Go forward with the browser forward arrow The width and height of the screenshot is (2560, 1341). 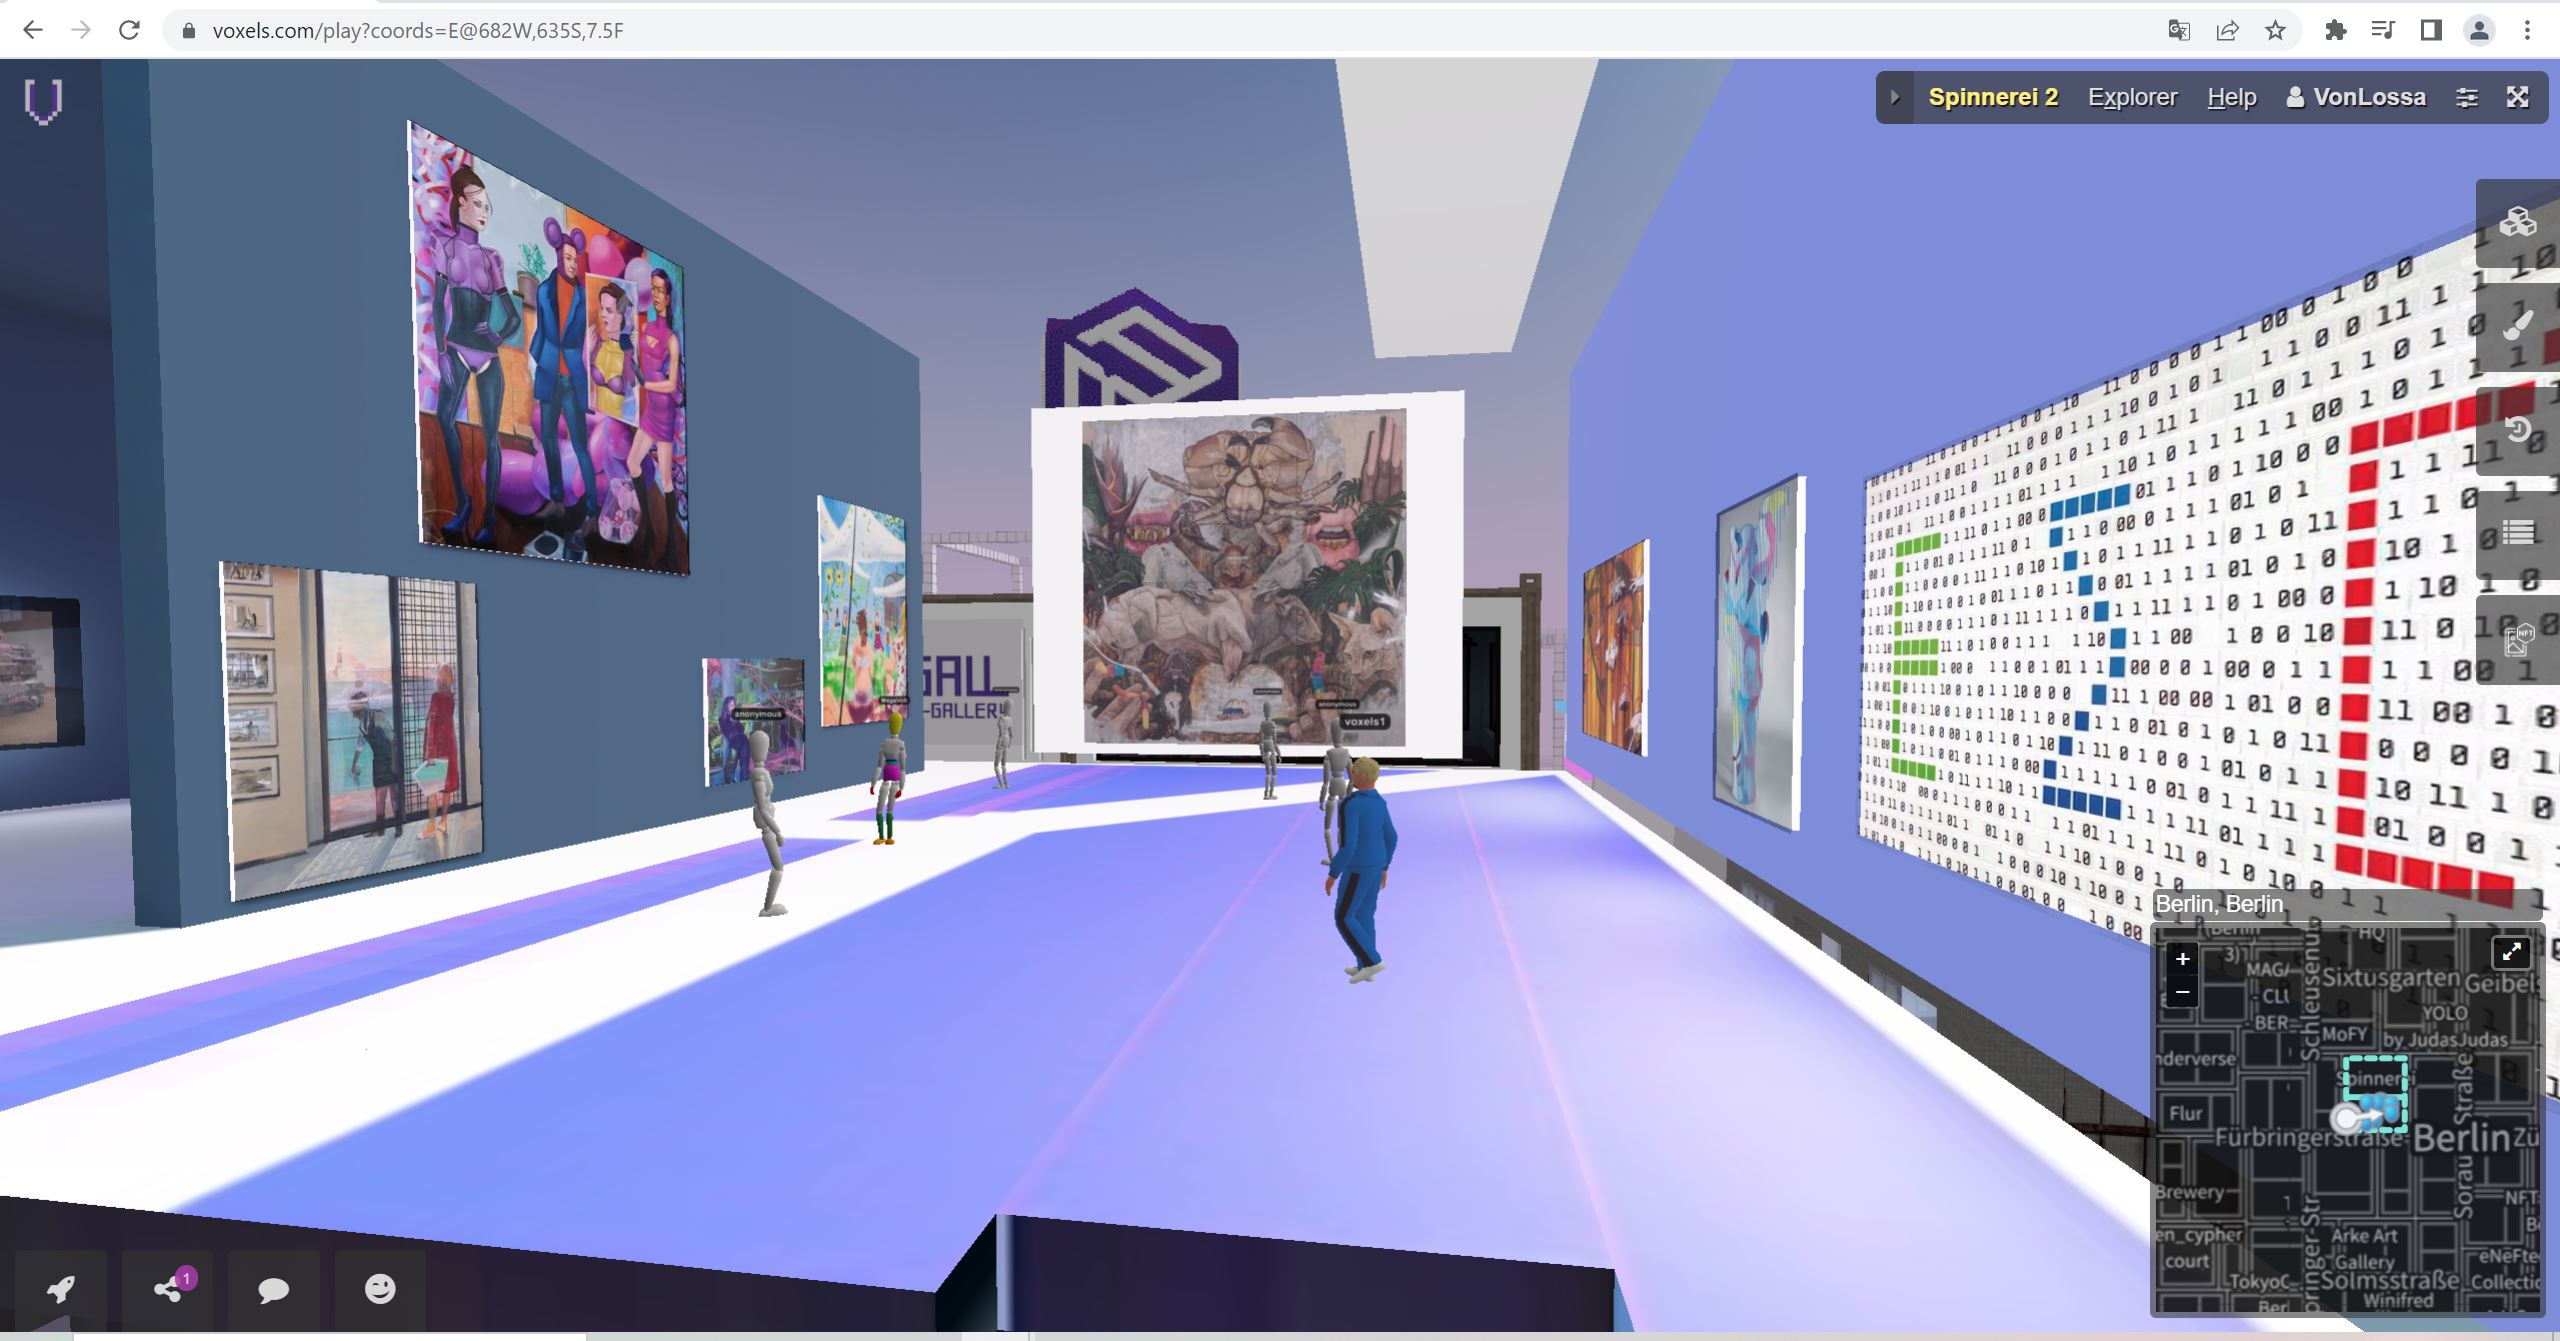pyautogui.click(x=81, y=30)
